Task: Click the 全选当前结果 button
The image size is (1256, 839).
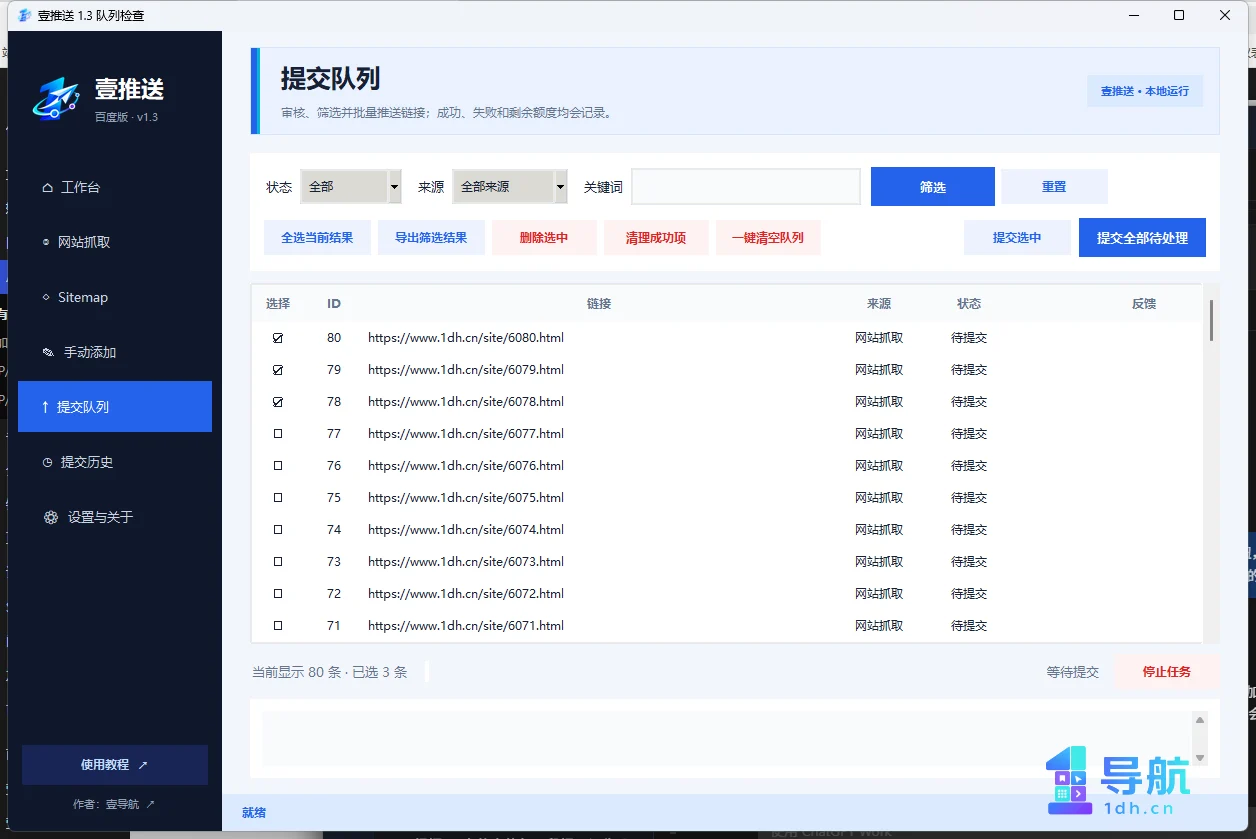Action: (317, 238)
